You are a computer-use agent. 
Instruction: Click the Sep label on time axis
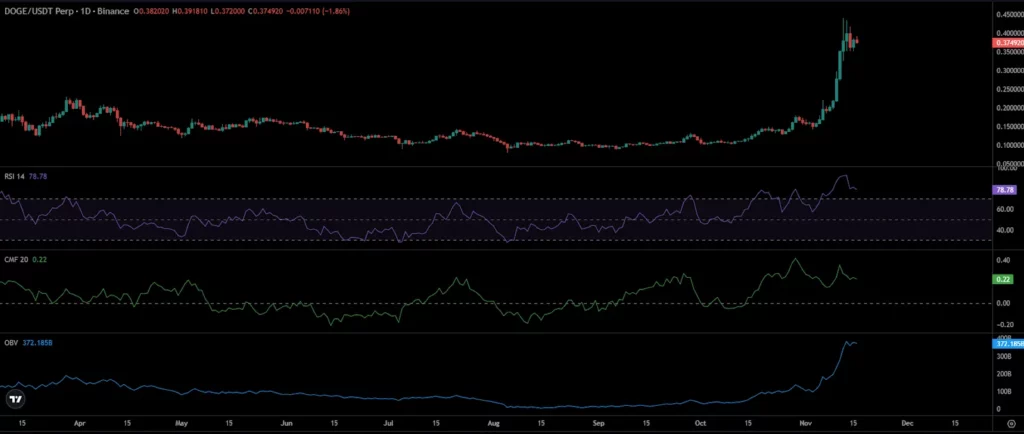(600, 423)
